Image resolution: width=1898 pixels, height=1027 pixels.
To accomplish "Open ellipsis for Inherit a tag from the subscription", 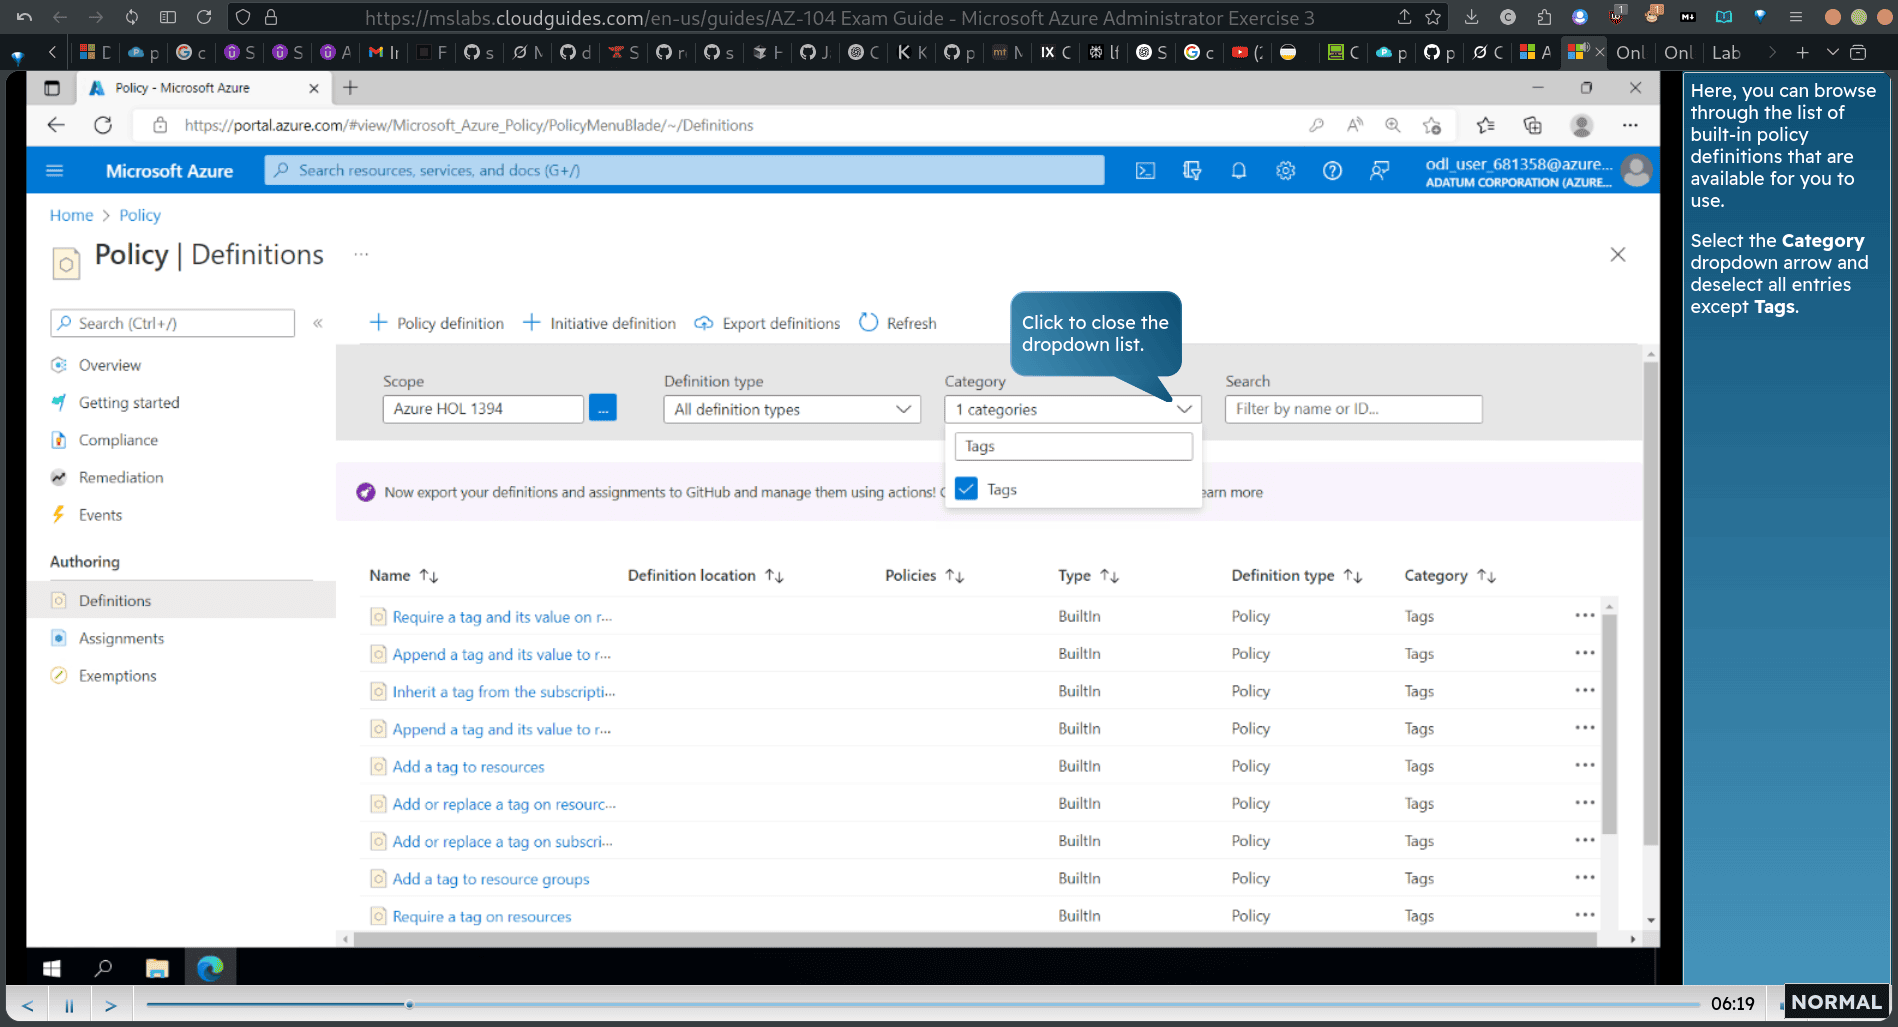I will 1584,690.
